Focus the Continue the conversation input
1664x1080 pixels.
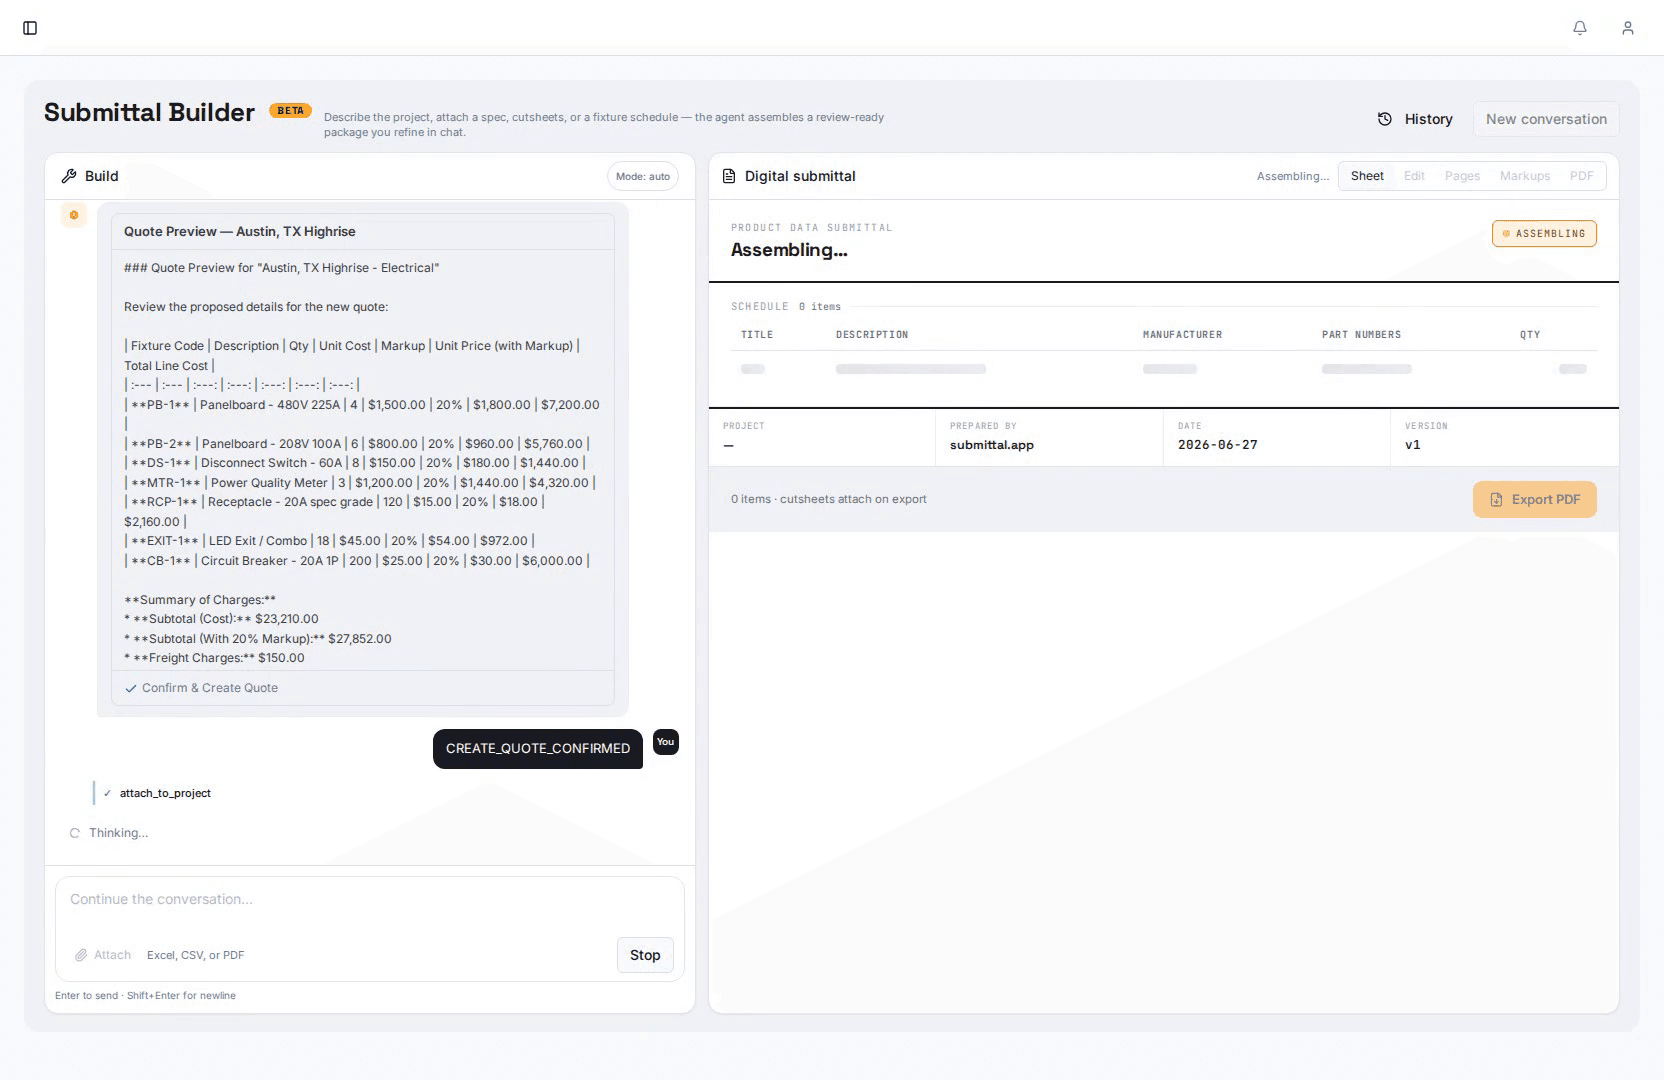(370, 900)
